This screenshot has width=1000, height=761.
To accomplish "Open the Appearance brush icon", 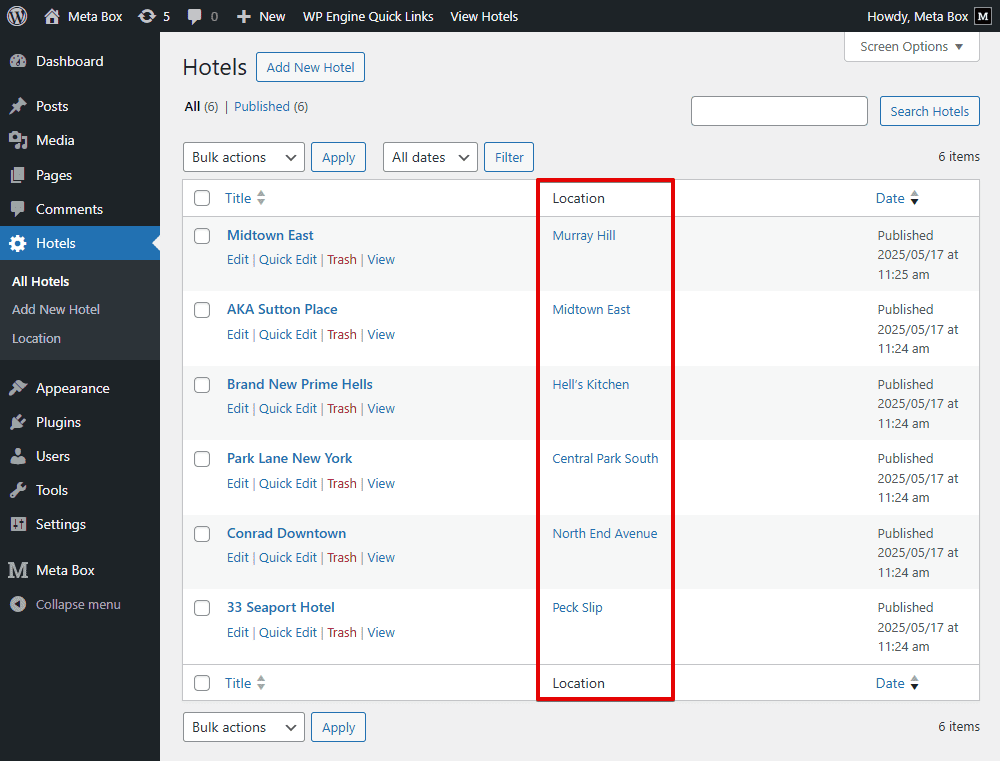I will pyautogui.click(x=21, y=387).
